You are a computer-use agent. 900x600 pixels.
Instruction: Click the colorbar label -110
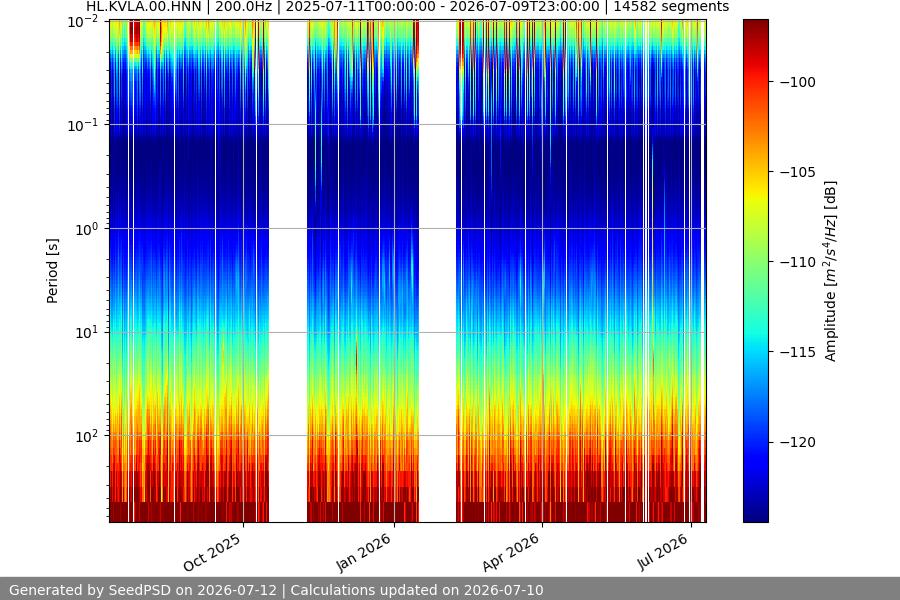(798, 262)
